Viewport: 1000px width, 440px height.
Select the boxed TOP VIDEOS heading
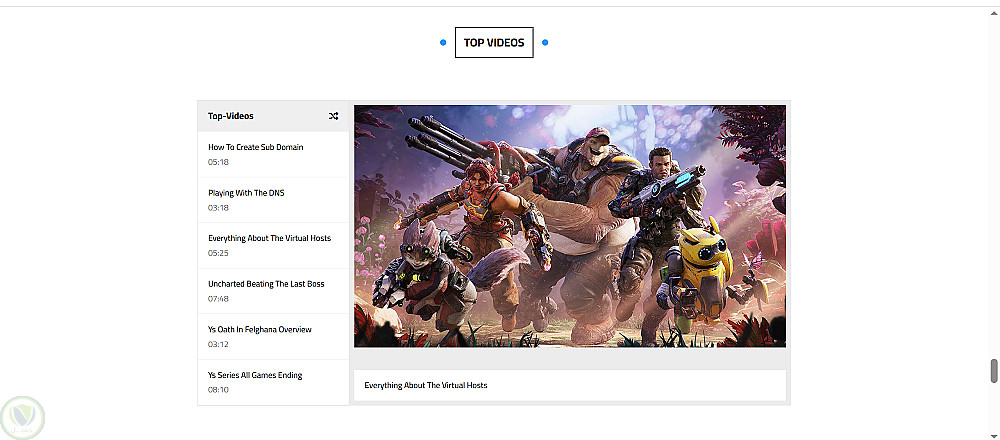[494, 43]
